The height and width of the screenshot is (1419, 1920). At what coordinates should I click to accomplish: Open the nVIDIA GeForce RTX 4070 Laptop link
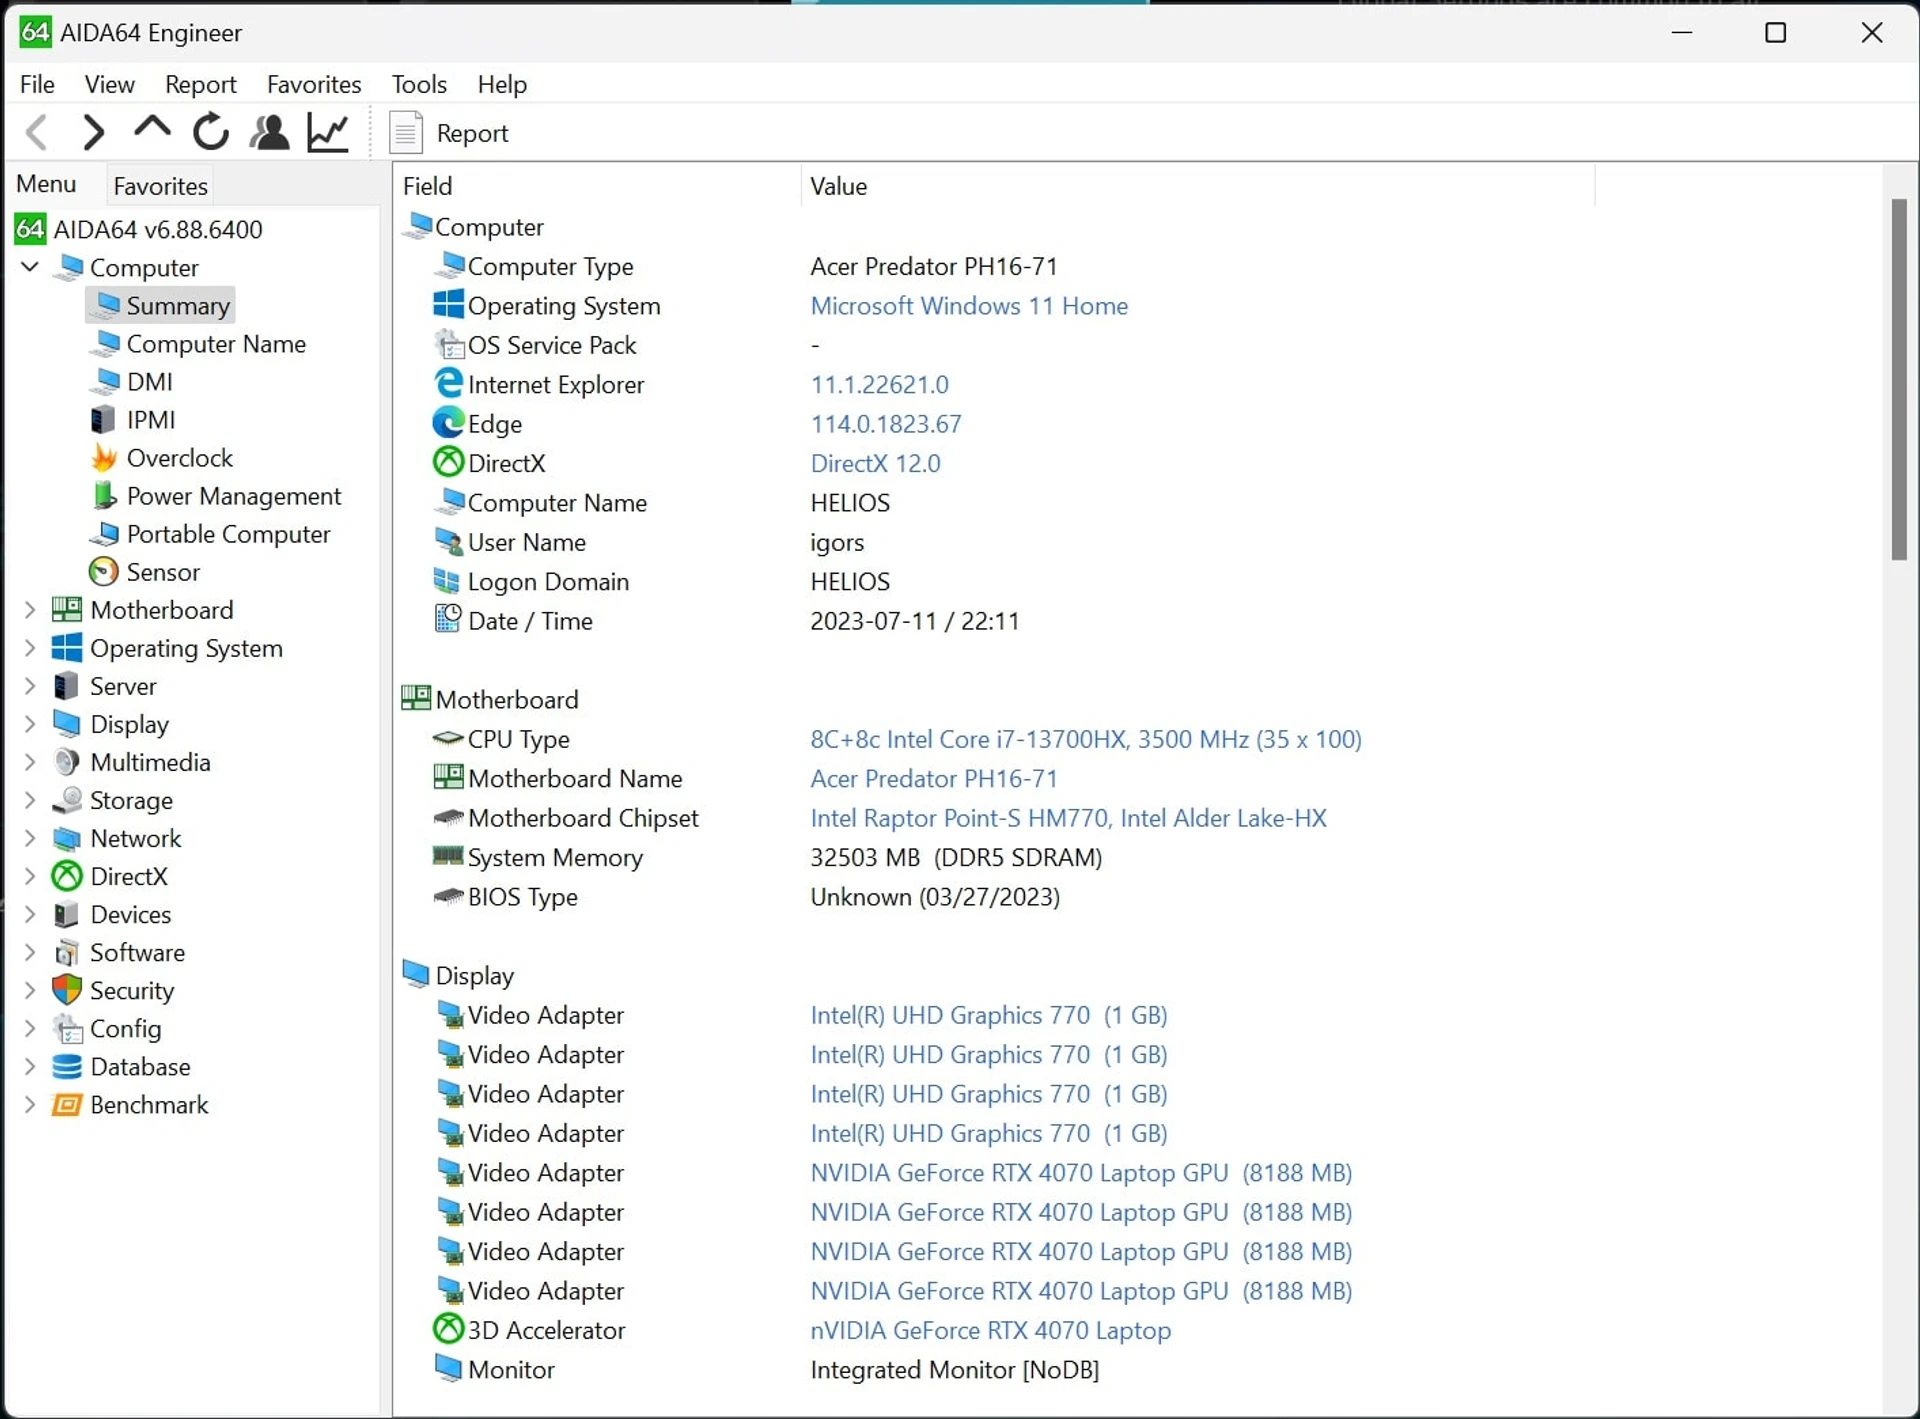990,1330
